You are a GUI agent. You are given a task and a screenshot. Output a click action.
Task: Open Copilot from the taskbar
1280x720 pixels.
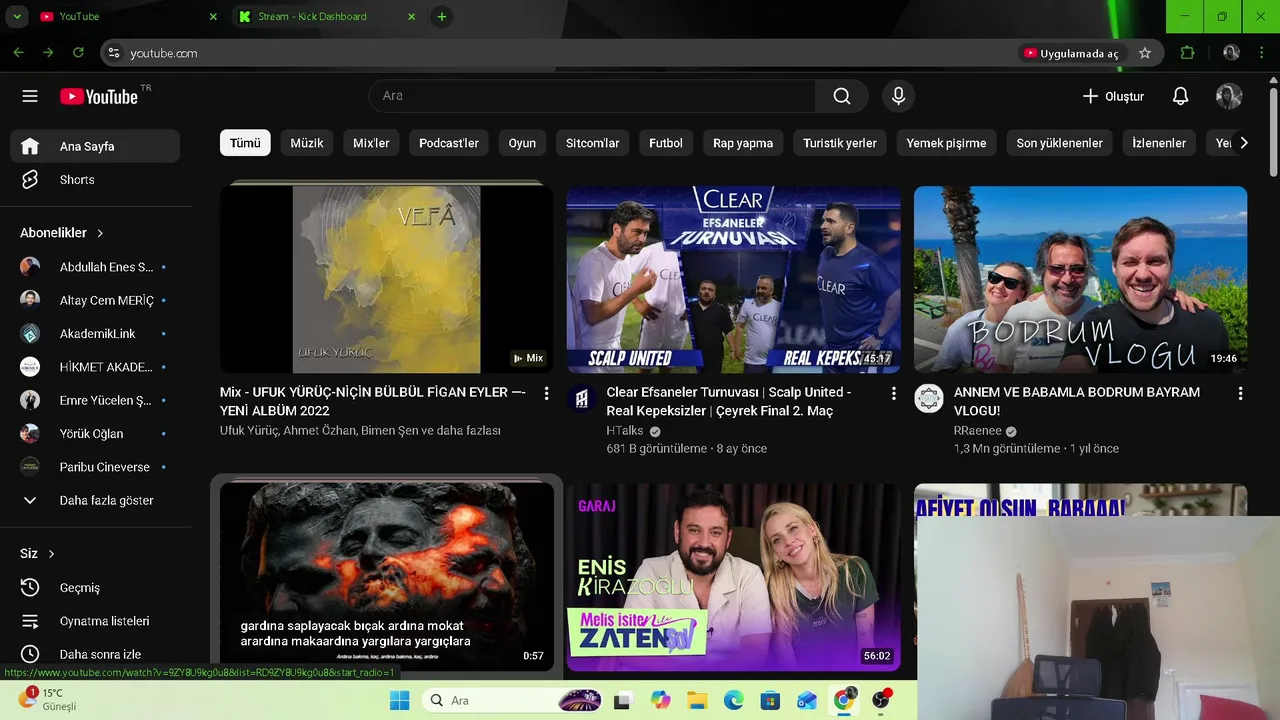pos(660,700)
